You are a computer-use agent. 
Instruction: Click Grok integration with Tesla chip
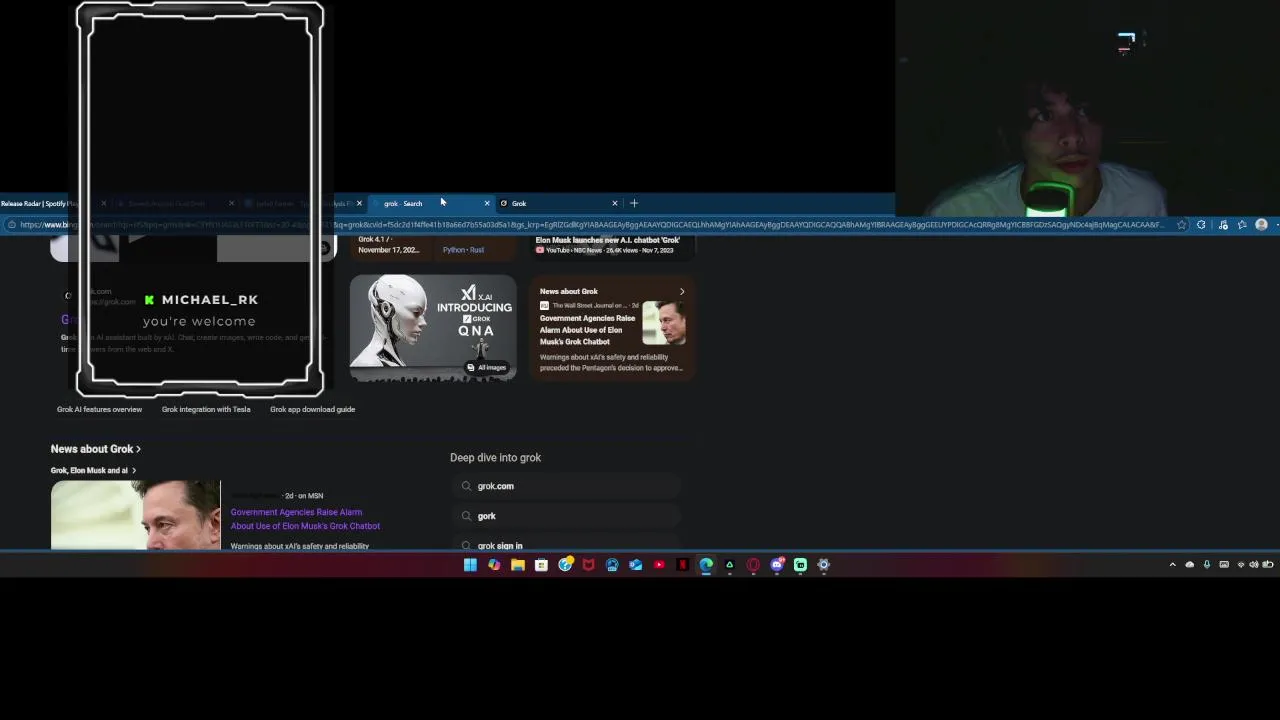click(206, 409)
